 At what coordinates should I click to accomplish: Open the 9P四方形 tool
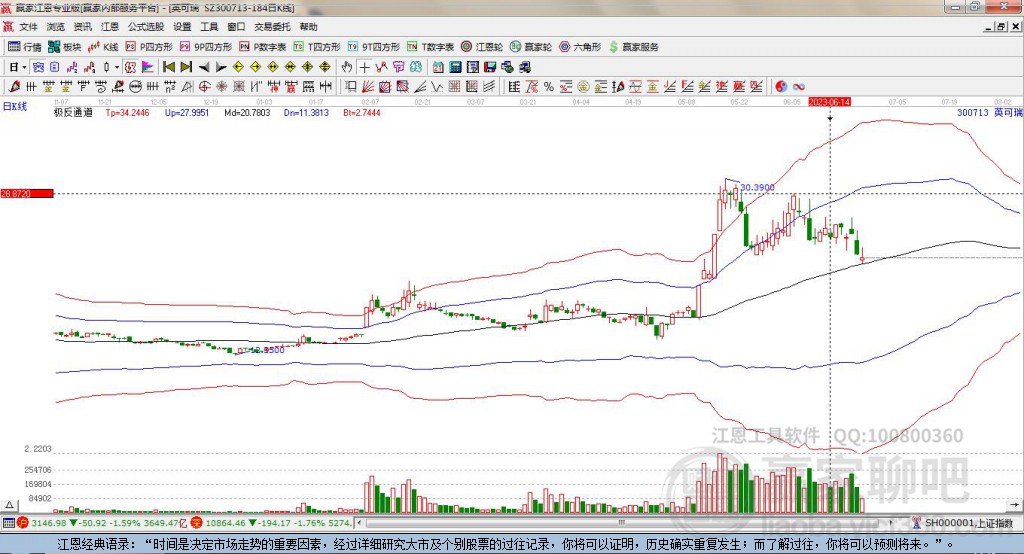click(206, 47)
